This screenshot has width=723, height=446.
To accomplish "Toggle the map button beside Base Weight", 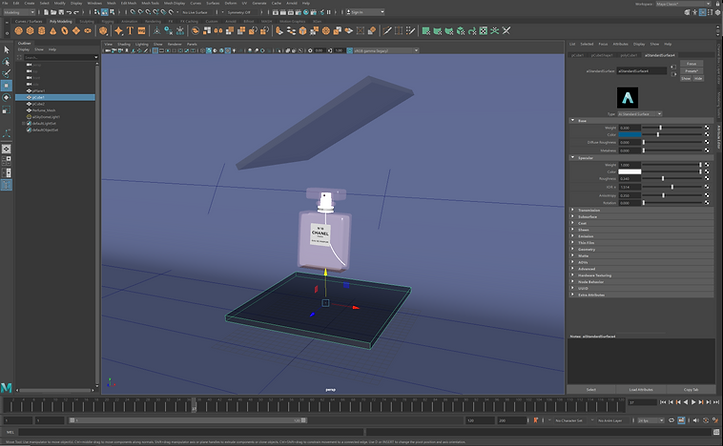I will click(707, 127).
